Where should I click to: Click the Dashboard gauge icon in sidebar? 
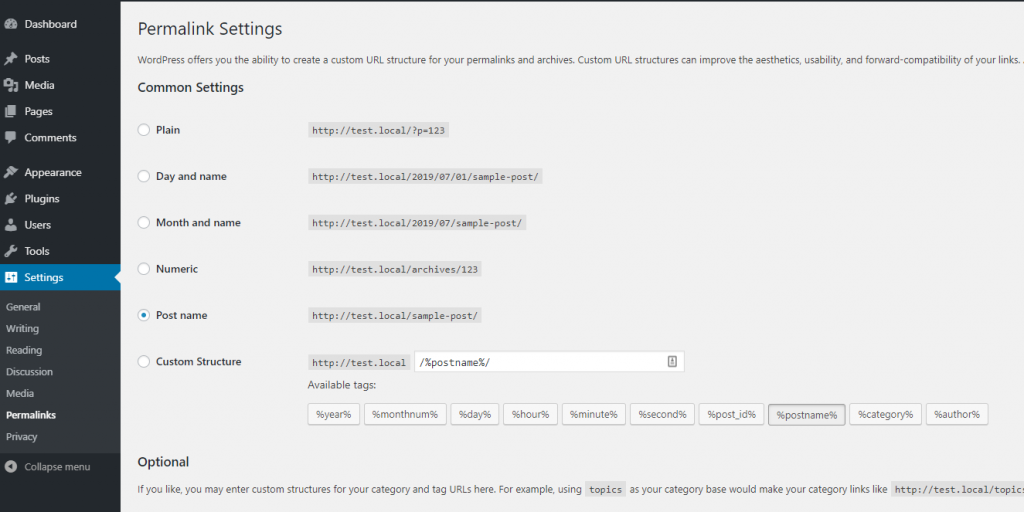pyautogui.click(x=10, y=24)
